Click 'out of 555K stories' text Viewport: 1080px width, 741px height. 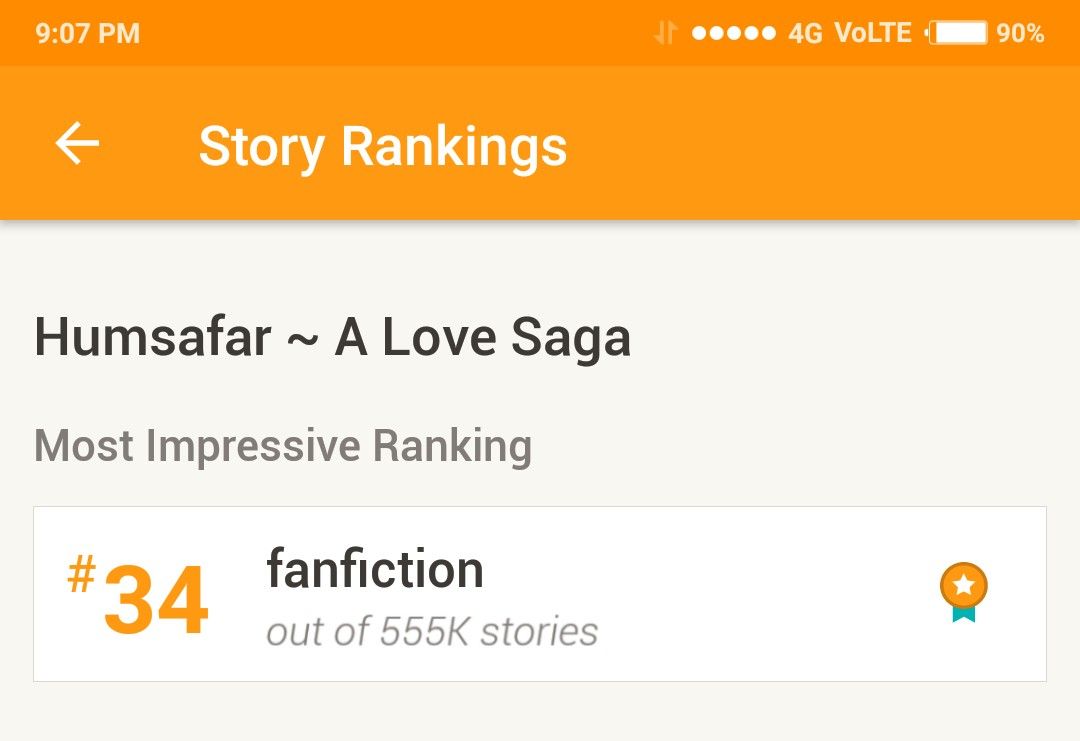pyautogui.click(x=432, y=632)
